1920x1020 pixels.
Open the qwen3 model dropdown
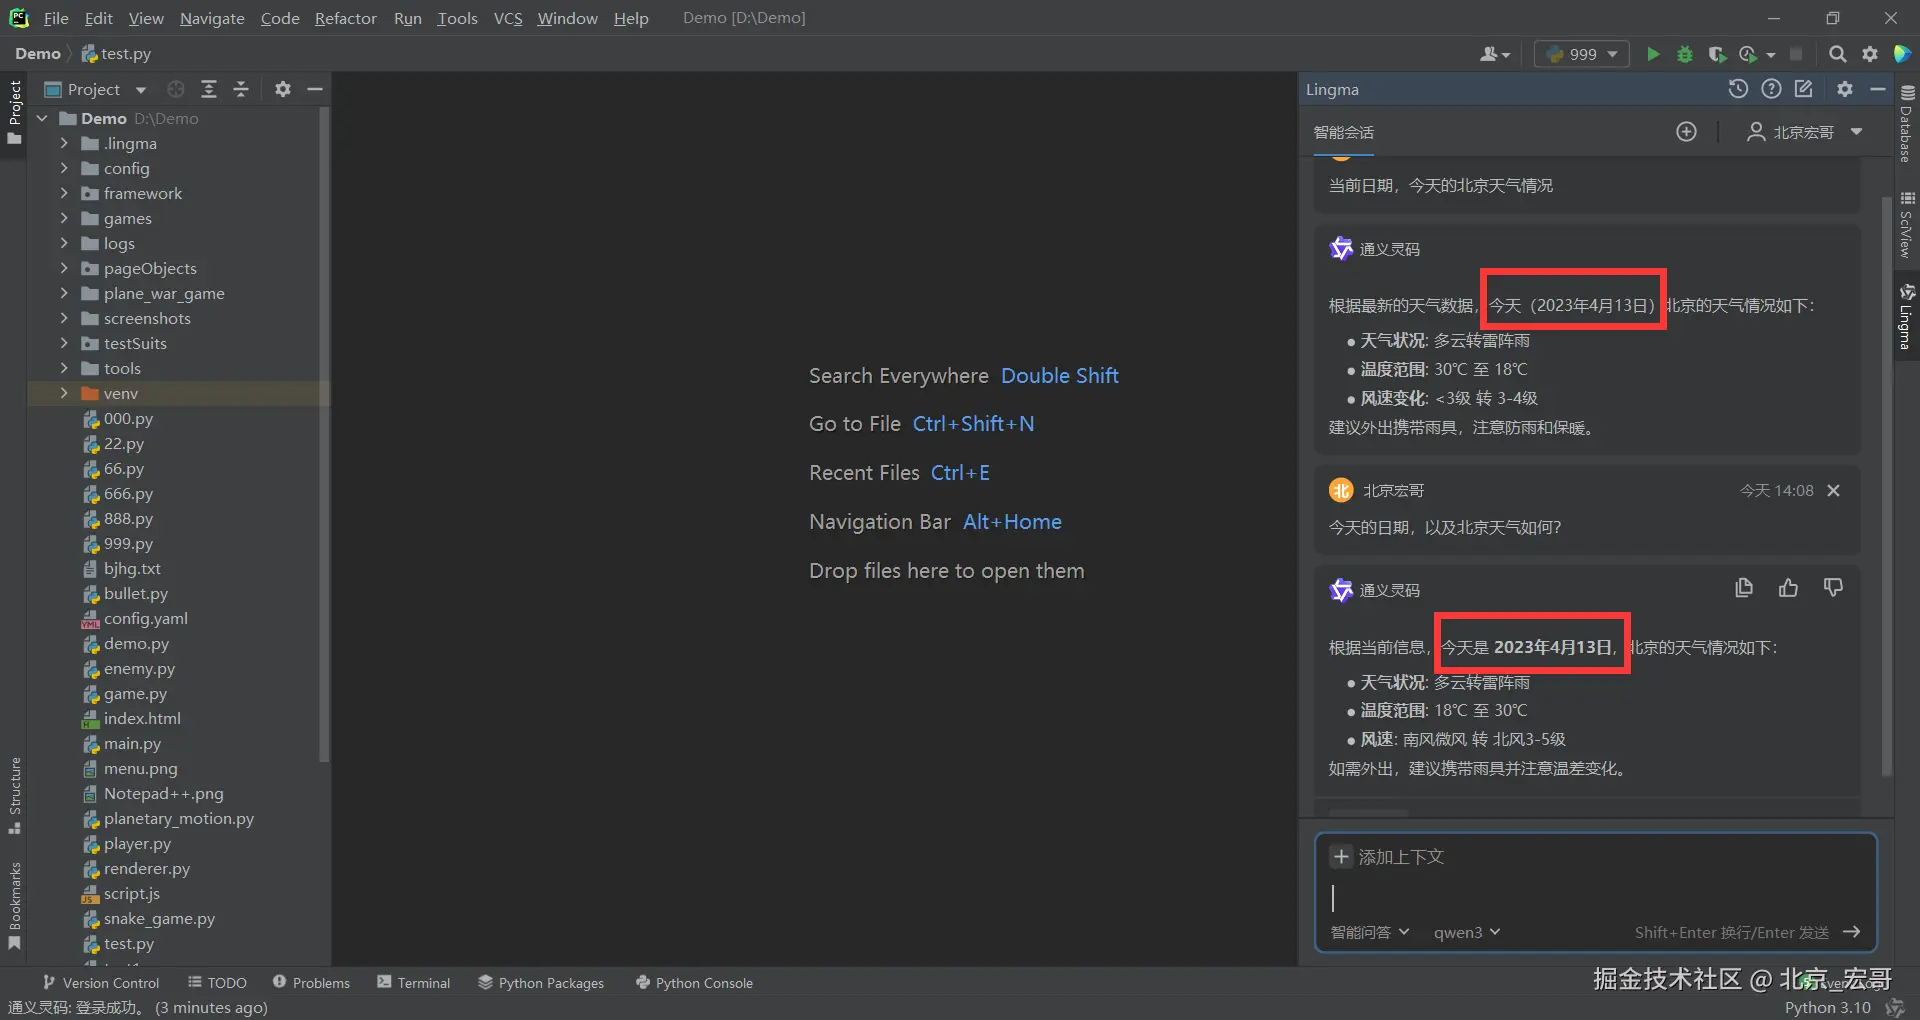pos(1467,932)
